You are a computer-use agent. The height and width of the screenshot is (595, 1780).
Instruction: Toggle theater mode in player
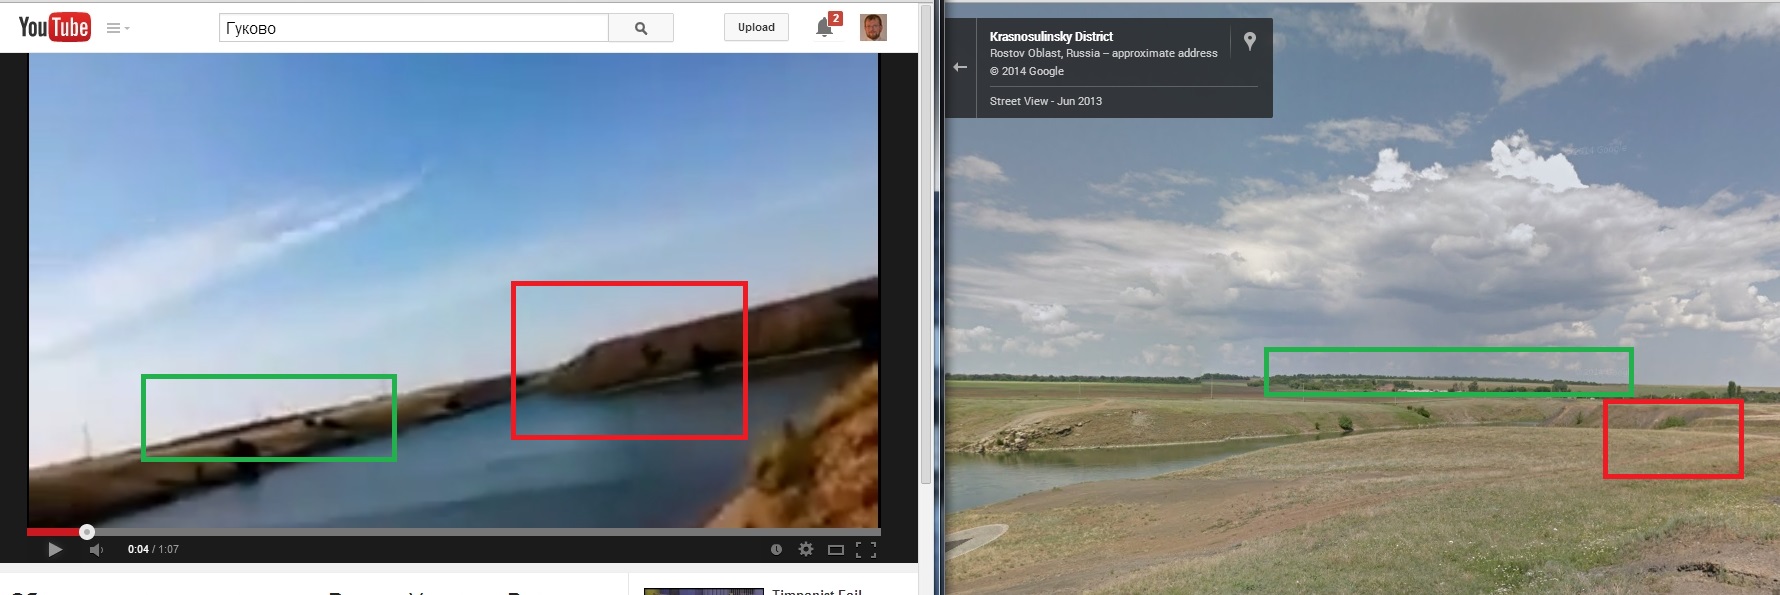tap(836, 549)
